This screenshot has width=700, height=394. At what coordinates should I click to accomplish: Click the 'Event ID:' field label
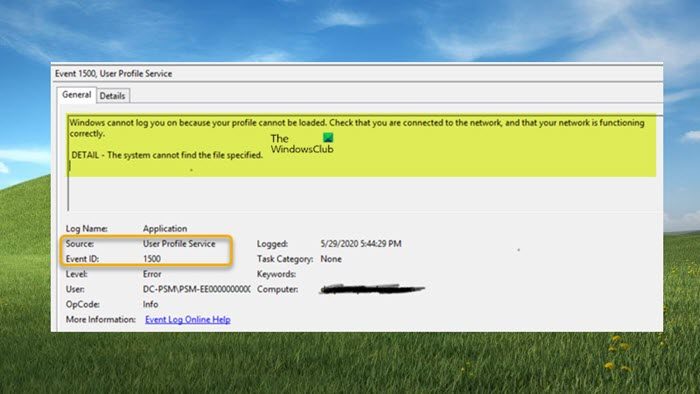click(x=82, y=259)
